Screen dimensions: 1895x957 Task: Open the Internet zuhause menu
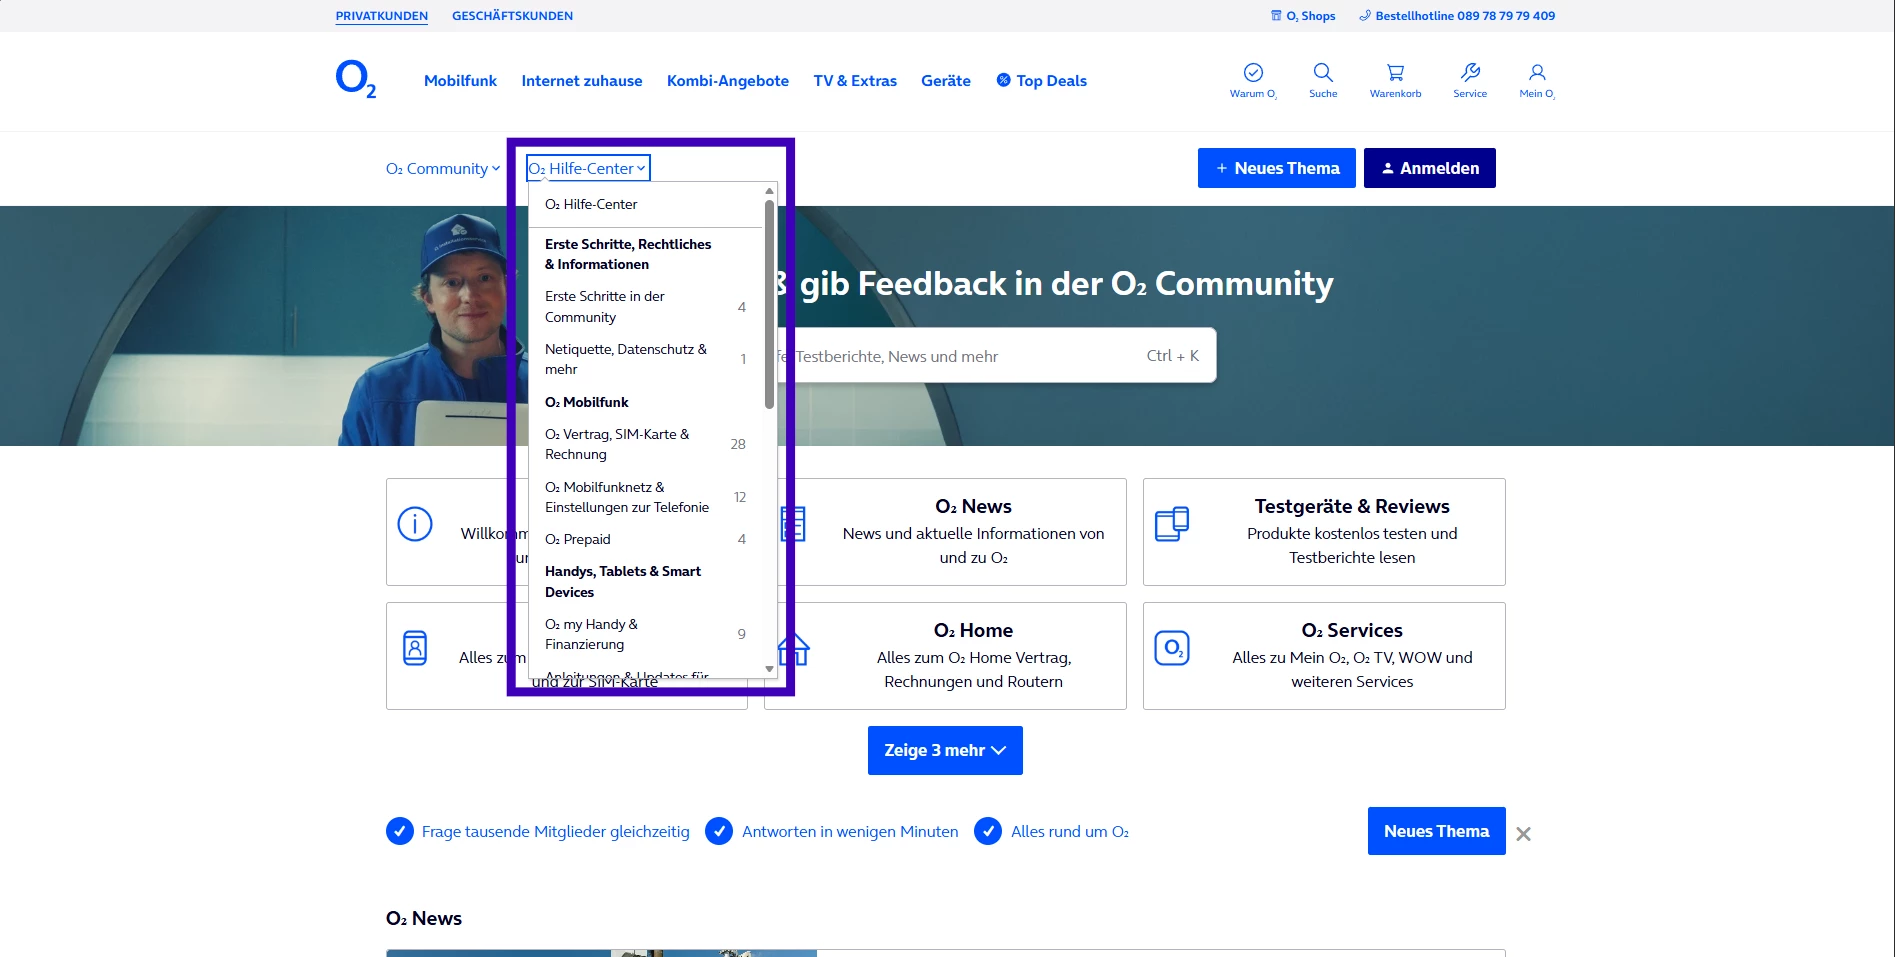[582, 80]
